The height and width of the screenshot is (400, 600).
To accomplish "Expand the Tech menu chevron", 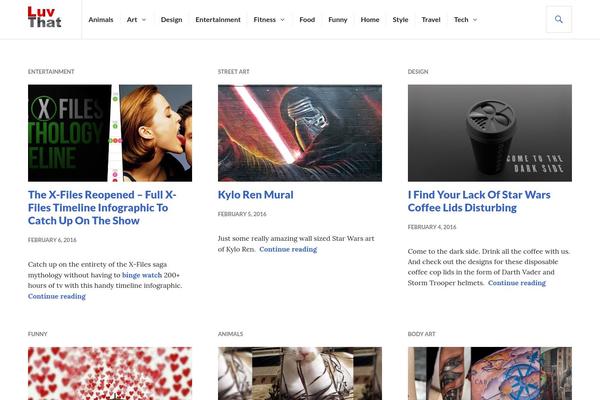I will tap(475, 20).
